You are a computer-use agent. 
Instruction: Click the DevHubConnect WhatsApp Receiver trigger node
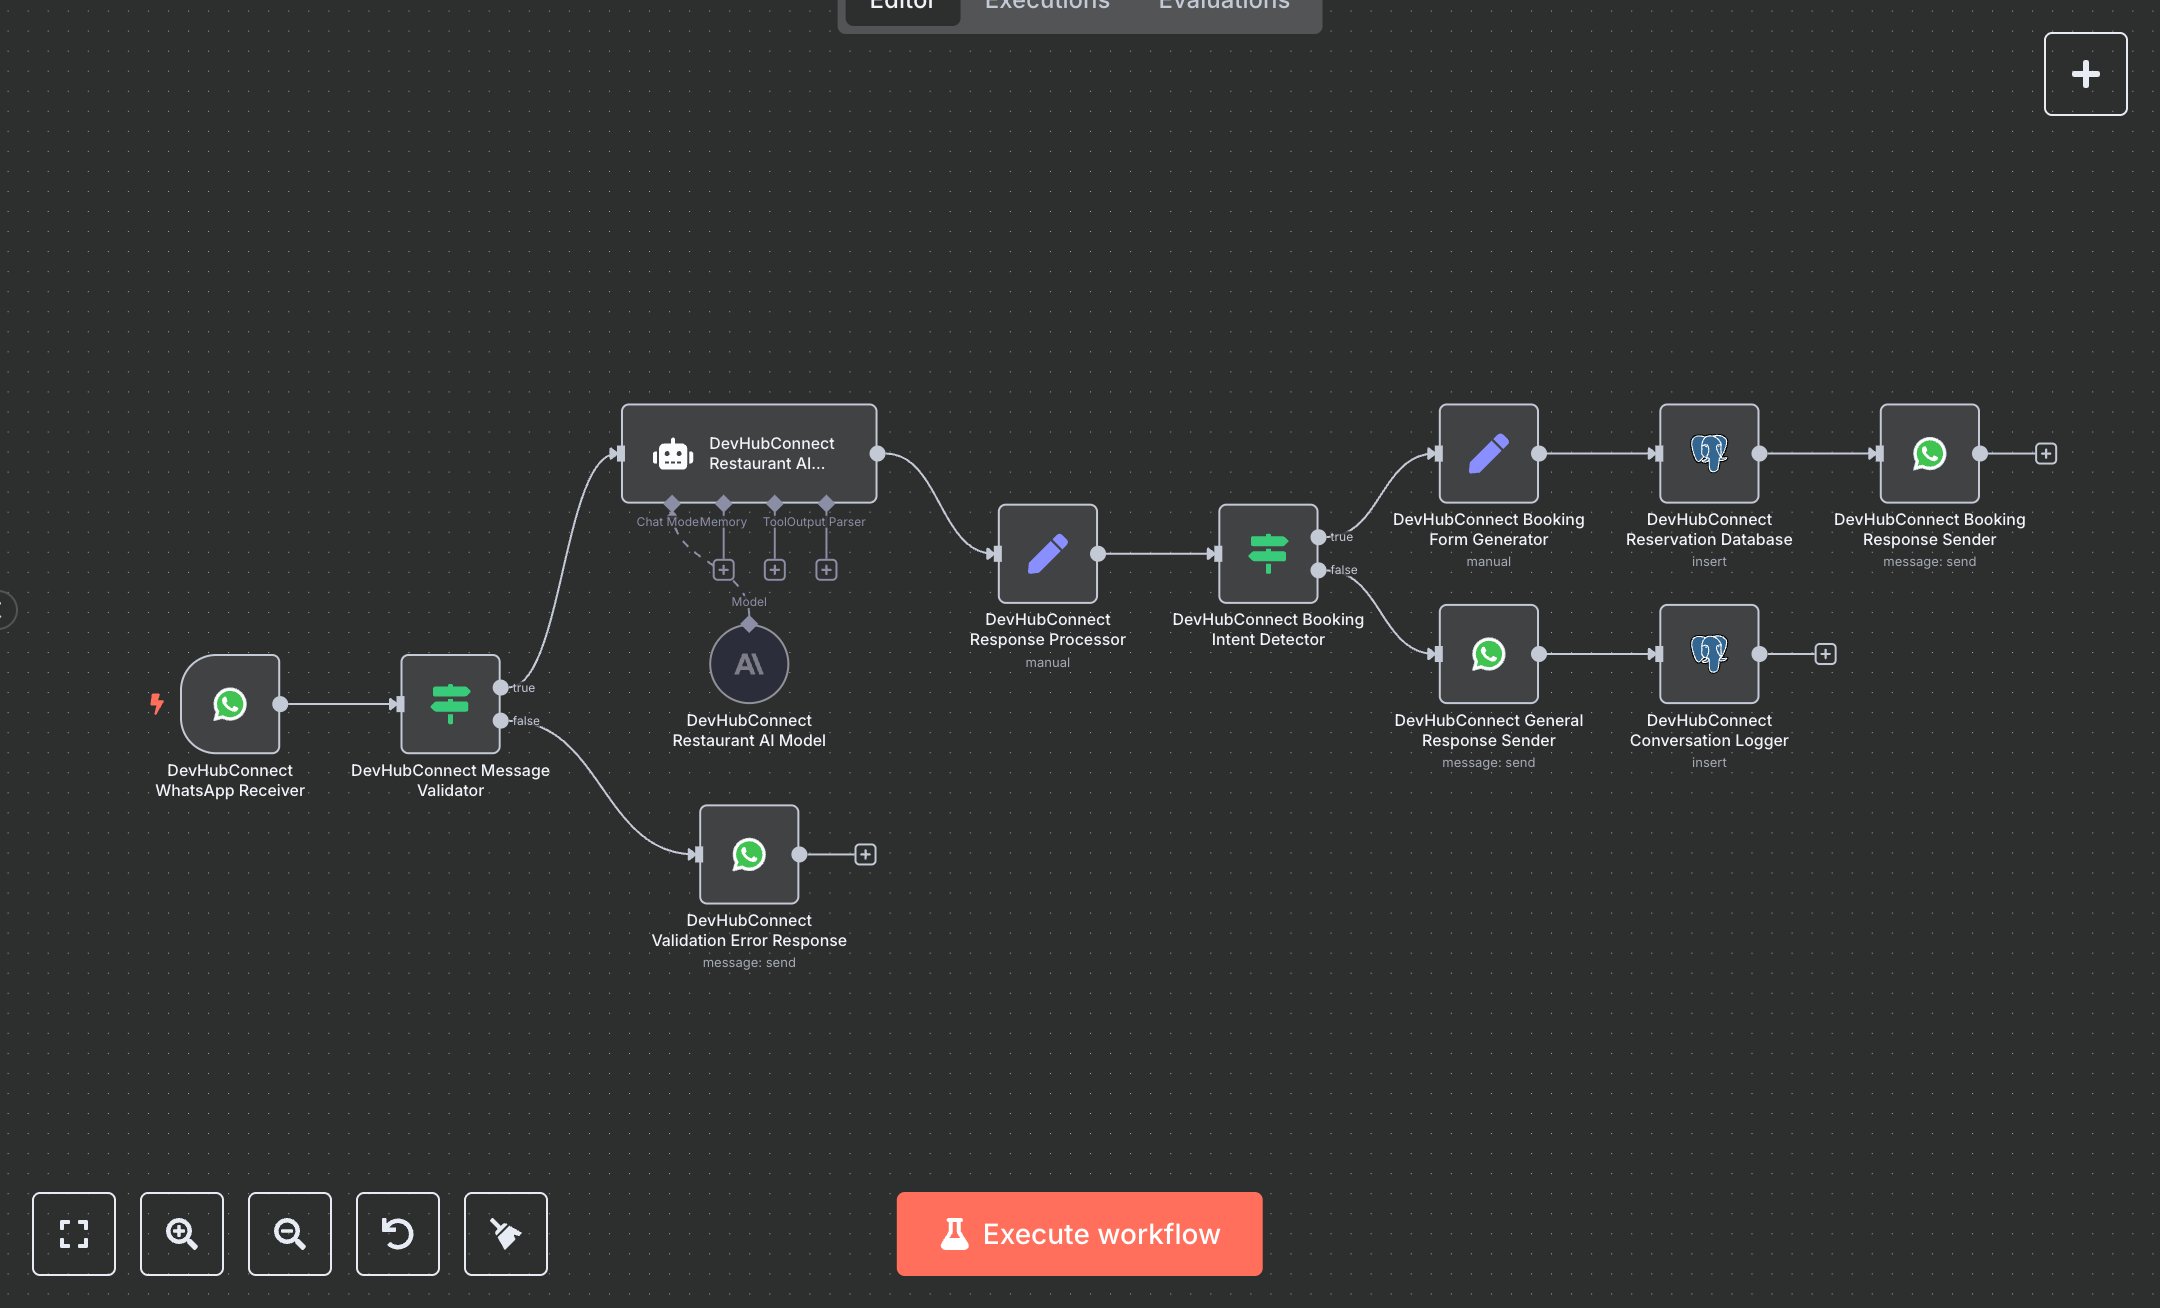[x=230, y=704]
